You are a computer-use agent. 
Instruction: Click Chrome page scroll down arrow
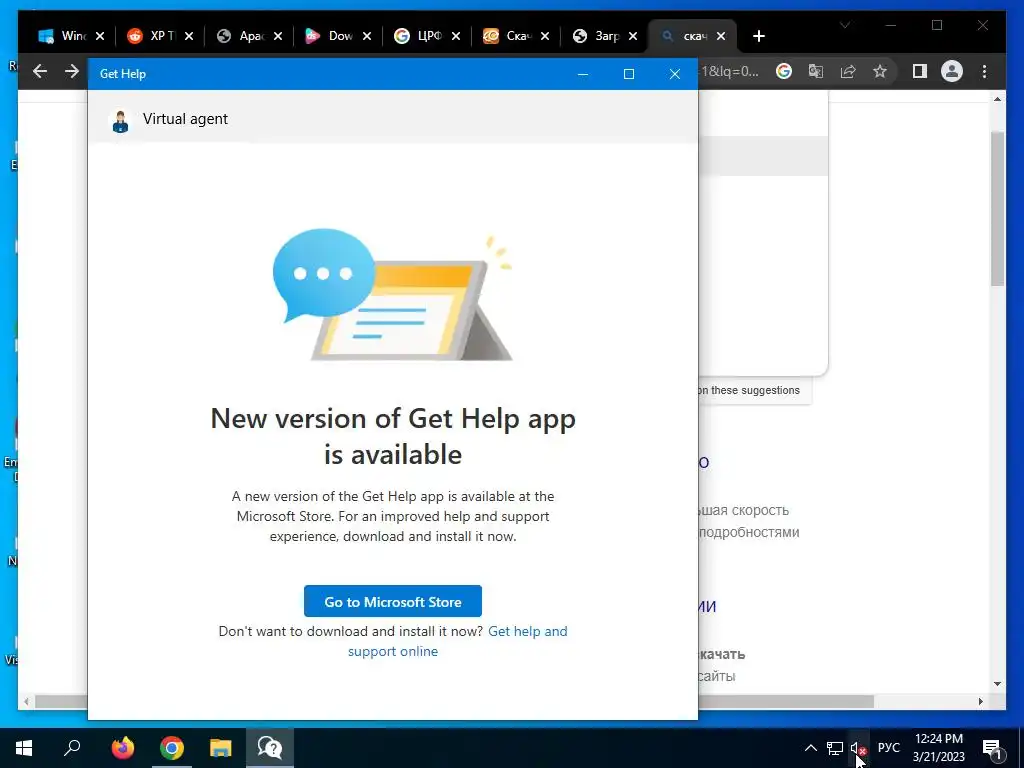[x=997, y=684]
